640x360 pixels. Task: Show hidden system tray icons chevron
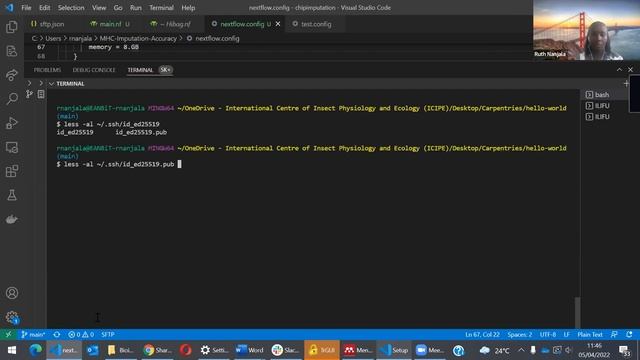pos(521,350)
